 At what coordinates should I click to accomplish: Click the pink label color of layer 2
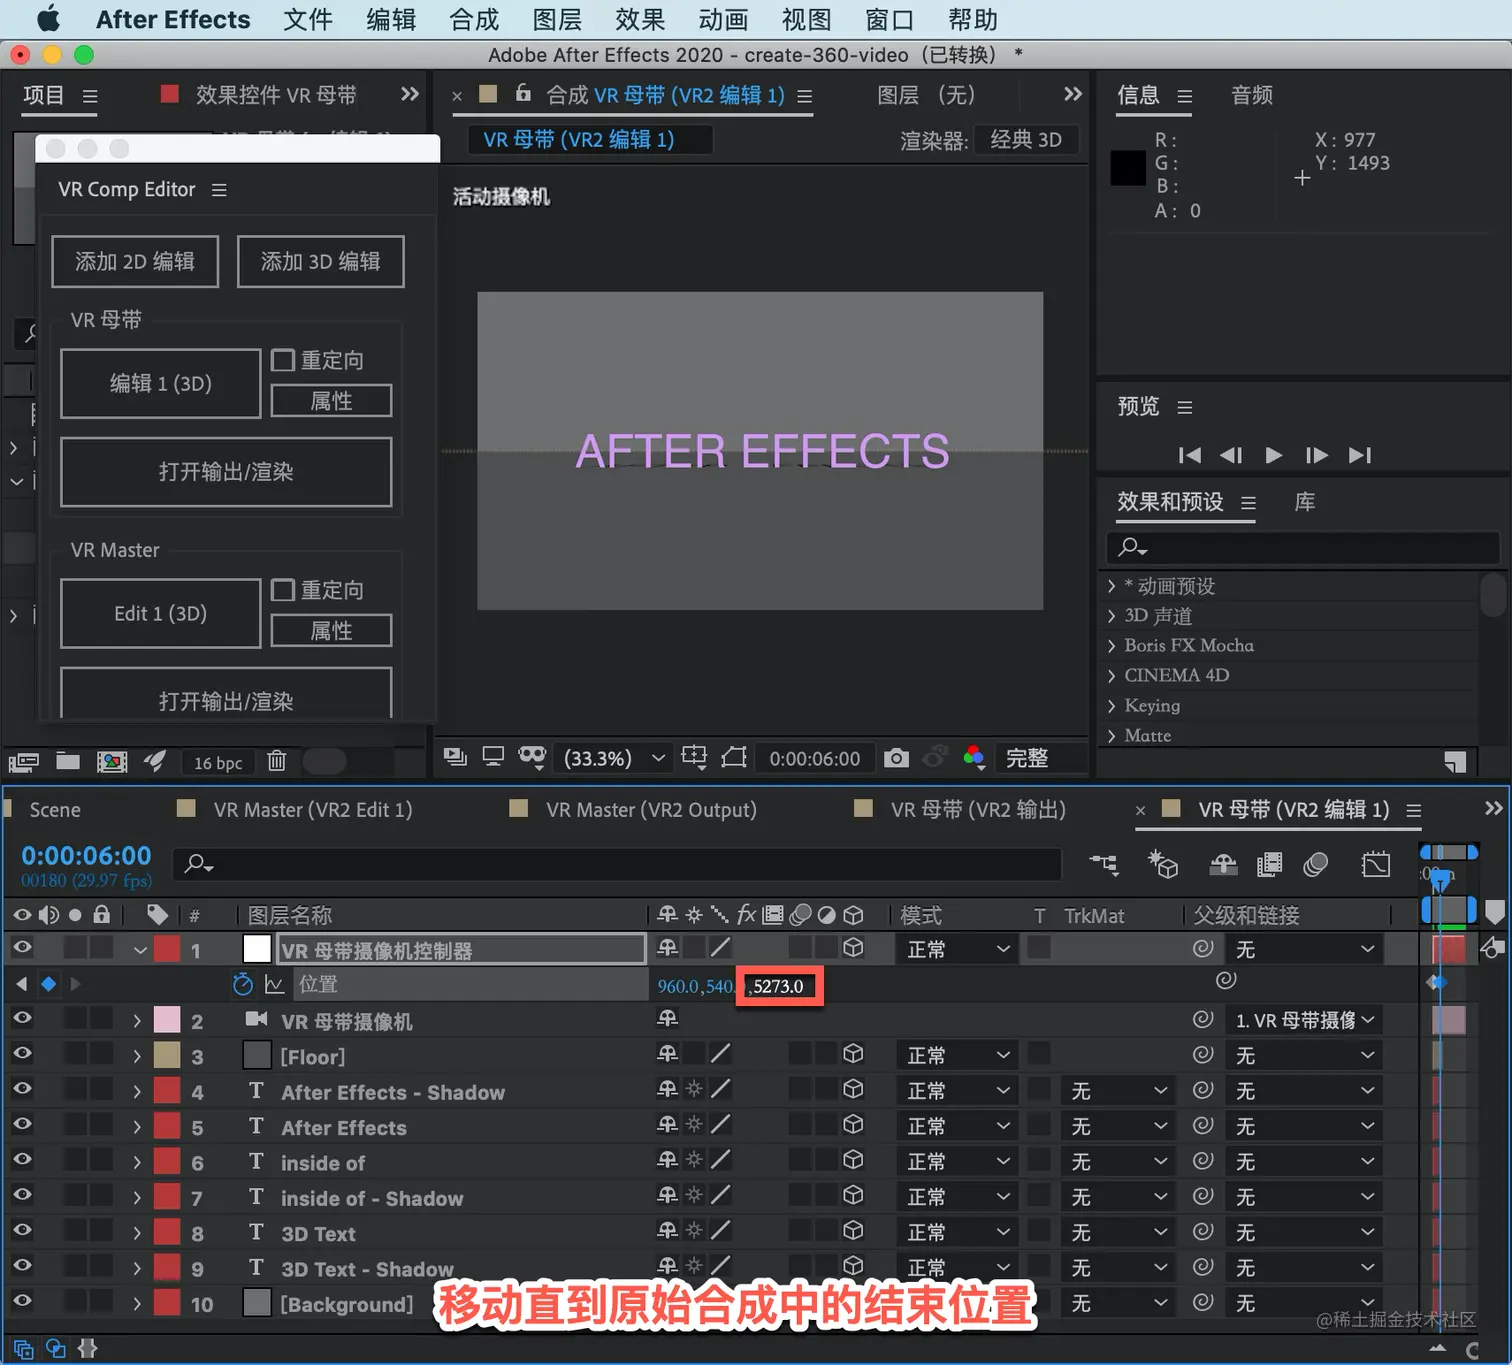coord(167,1020)
